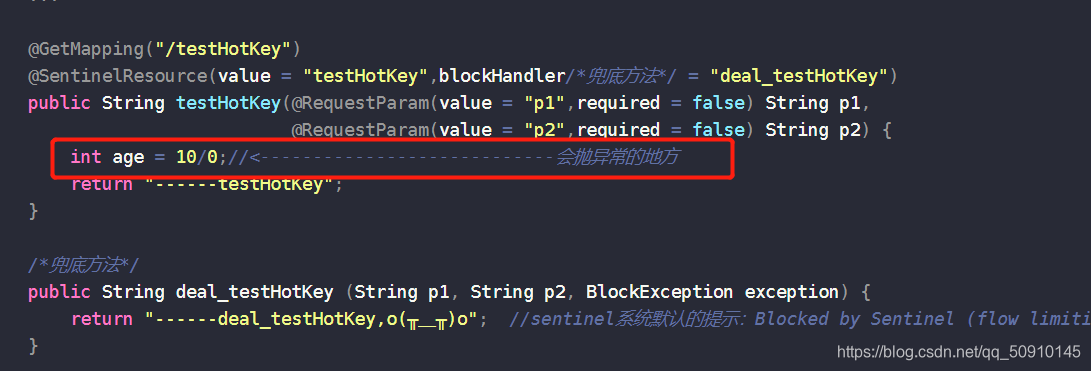This screenshot has height=371, width=1091.
Task: Click the BlockException parameter type
Action: pyautogui.click(x=659, y=292)
